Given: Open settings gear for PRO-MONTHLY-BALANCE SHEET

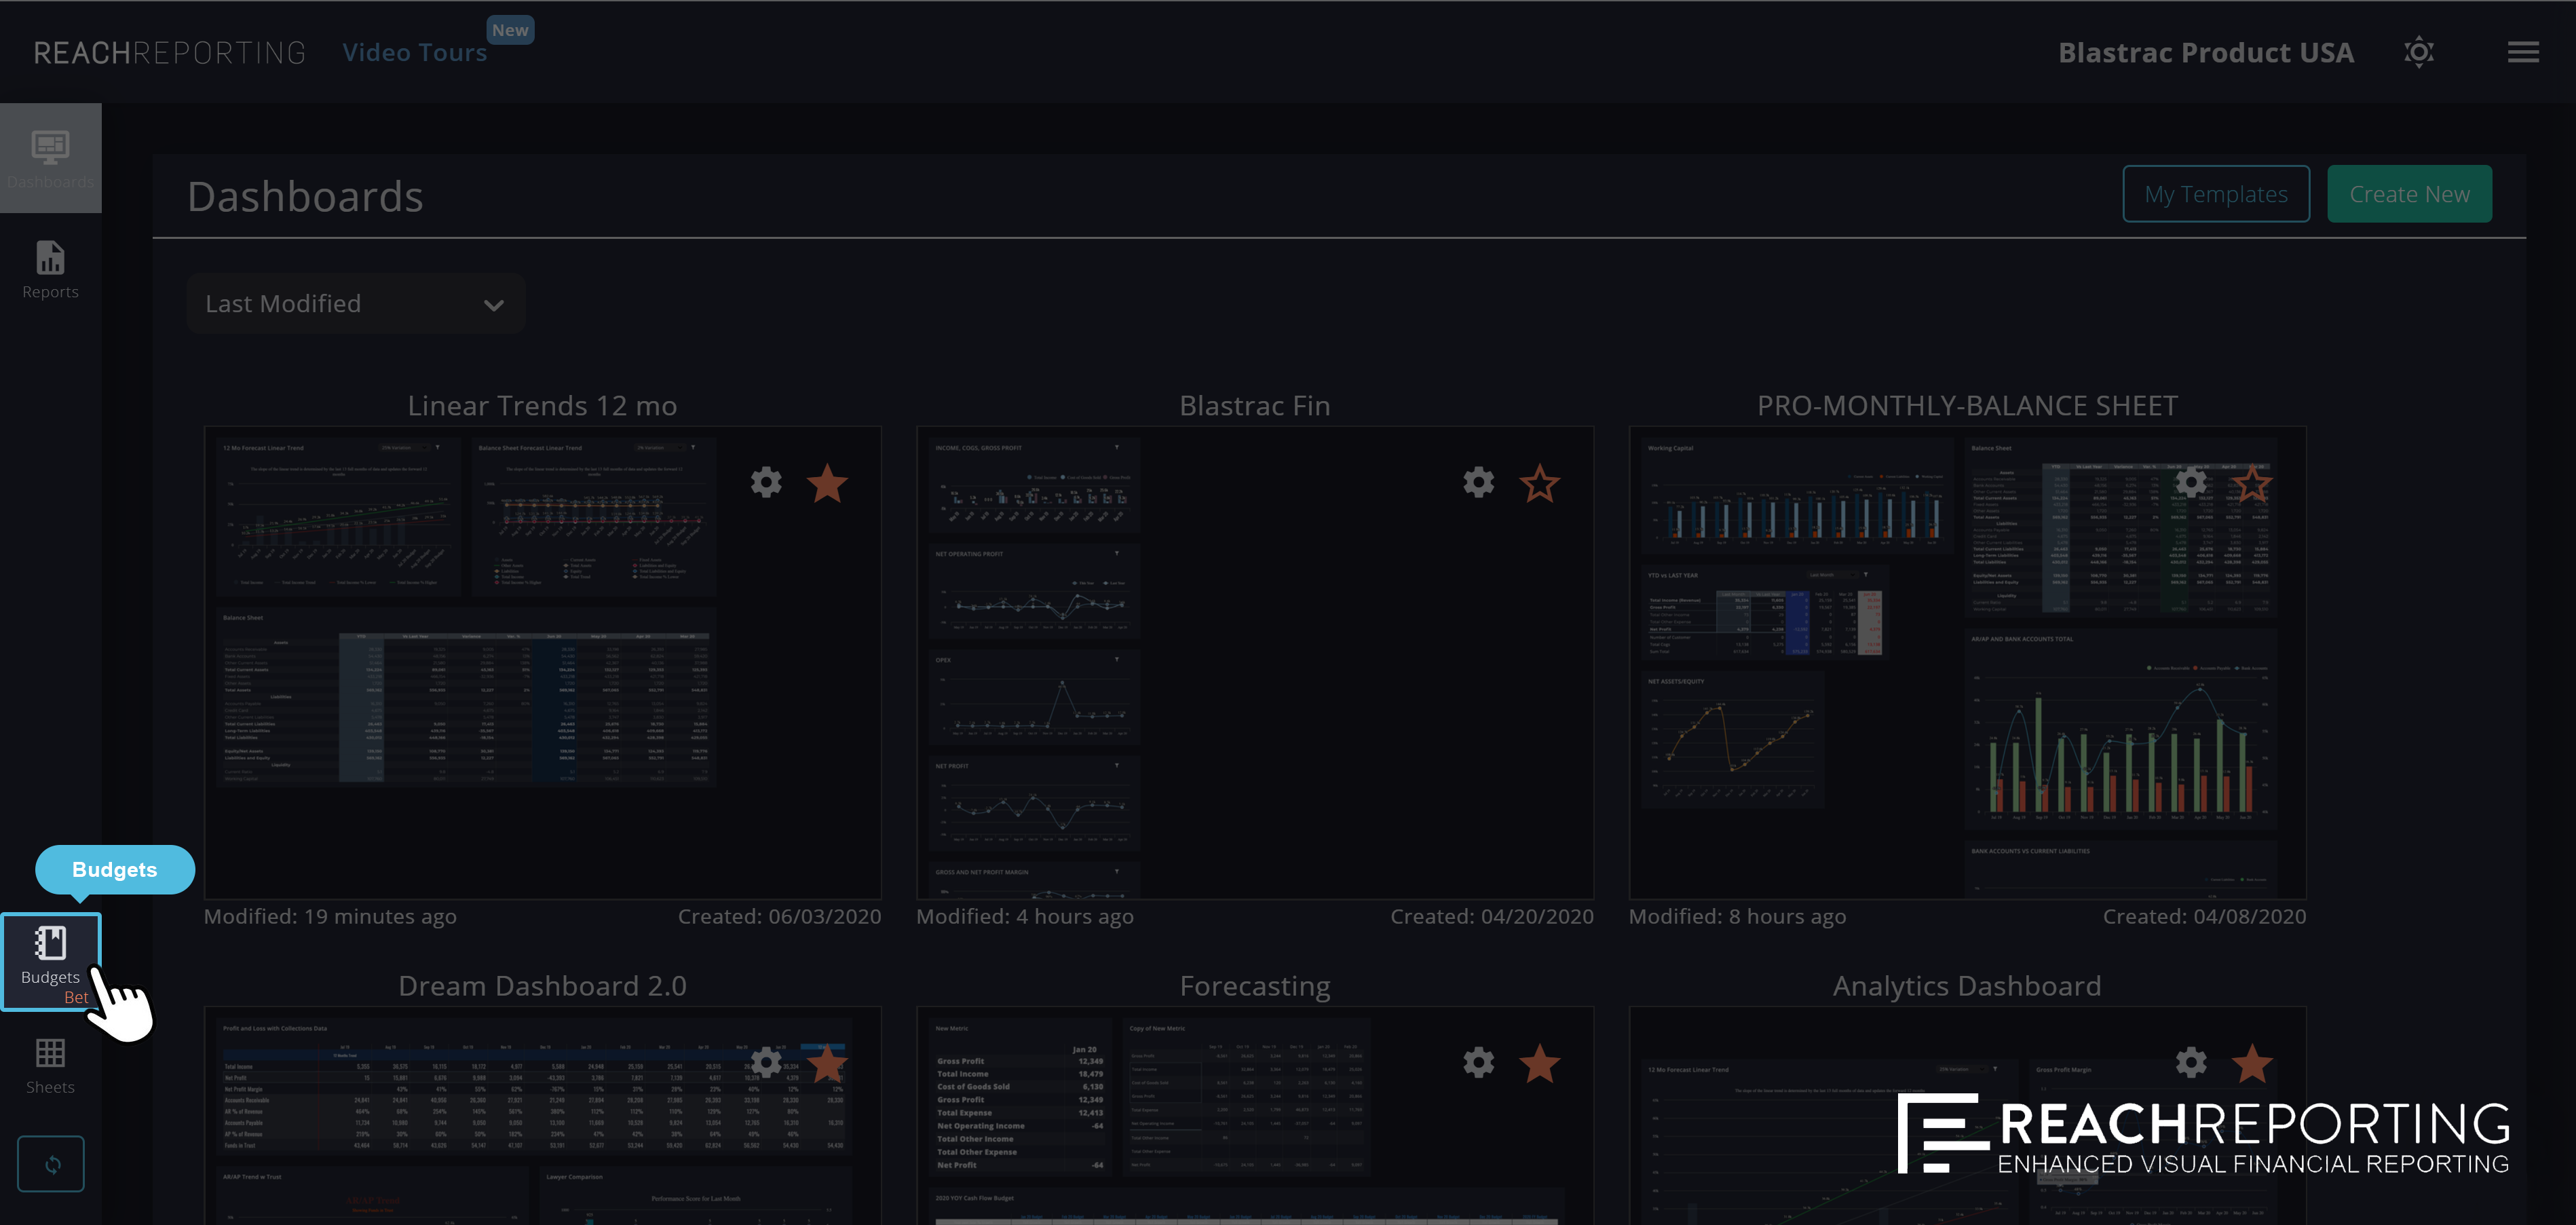Looking at the screenshot, I should (2190, 483).
